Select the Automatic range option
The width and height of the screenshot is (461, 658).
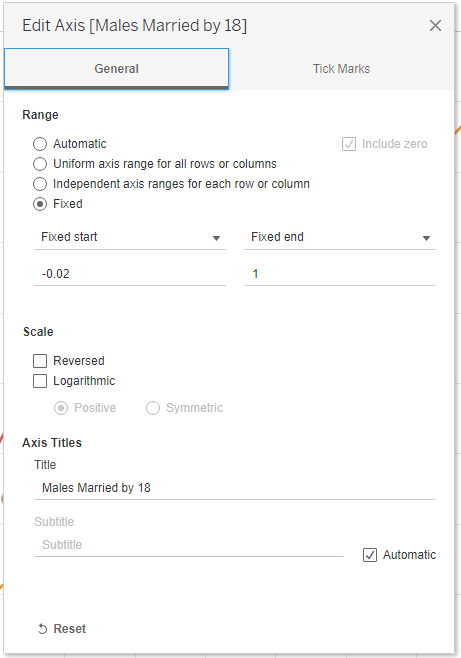click(40, 144)
